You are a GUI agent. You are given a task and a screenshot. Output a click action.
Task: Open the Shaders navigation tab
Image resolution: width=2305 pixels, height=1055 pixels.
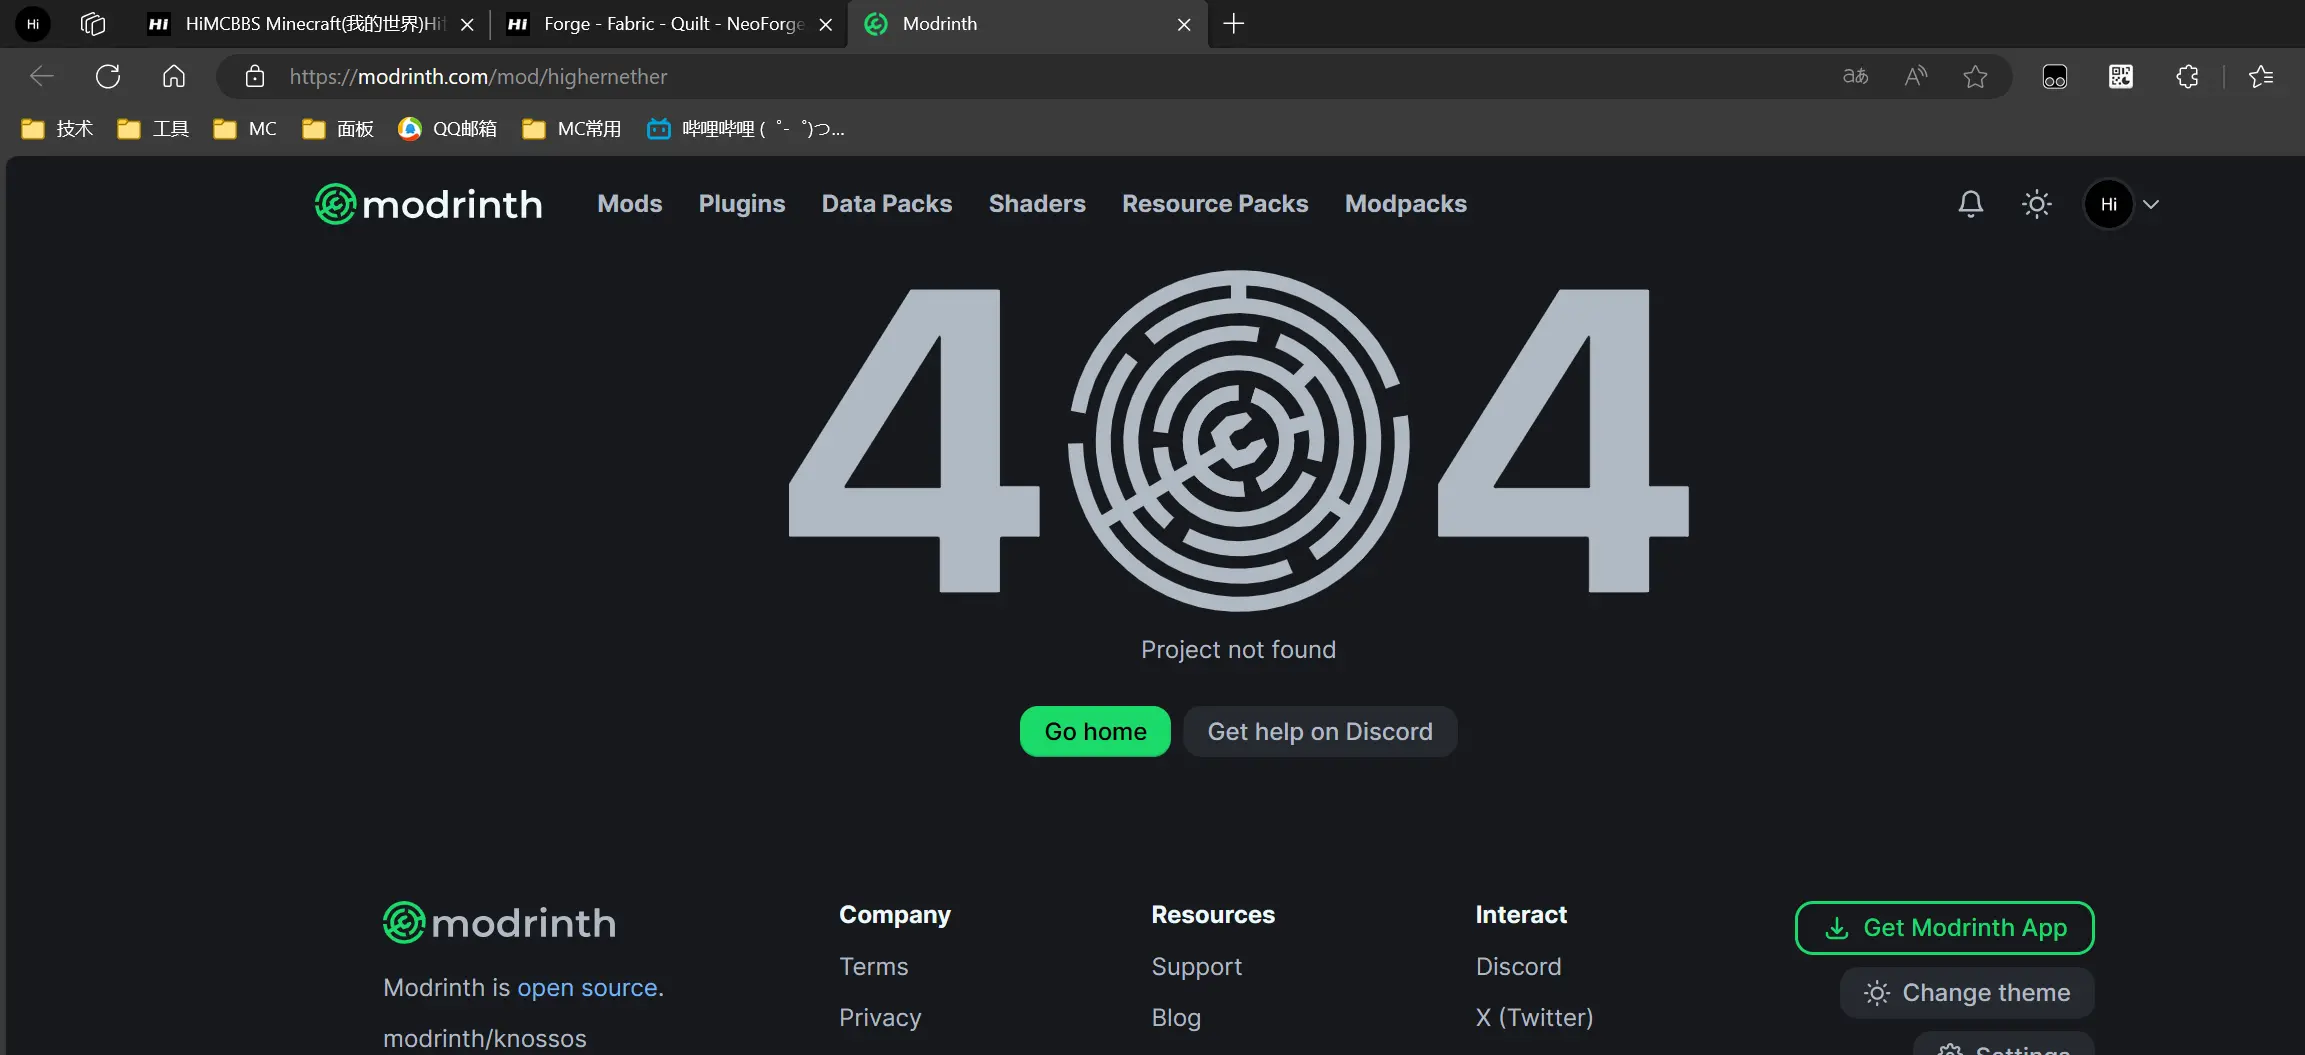pos(1036,204)
